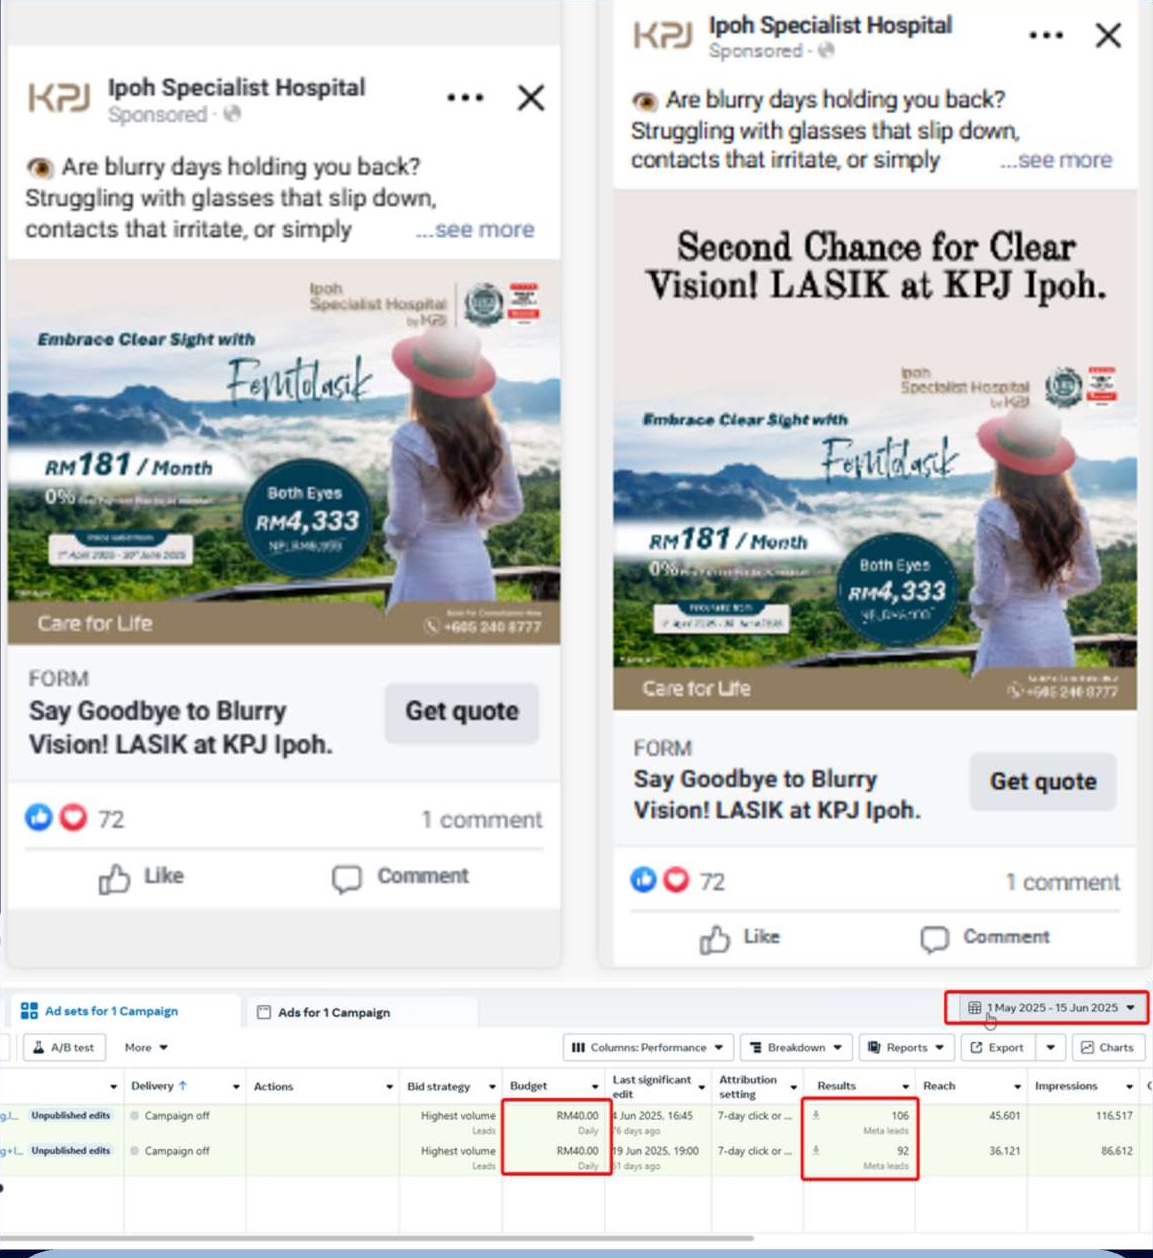Click the 116,517 impressions value
The height and width of the screenshot is (1258, 1153).
point(1114,1115)
